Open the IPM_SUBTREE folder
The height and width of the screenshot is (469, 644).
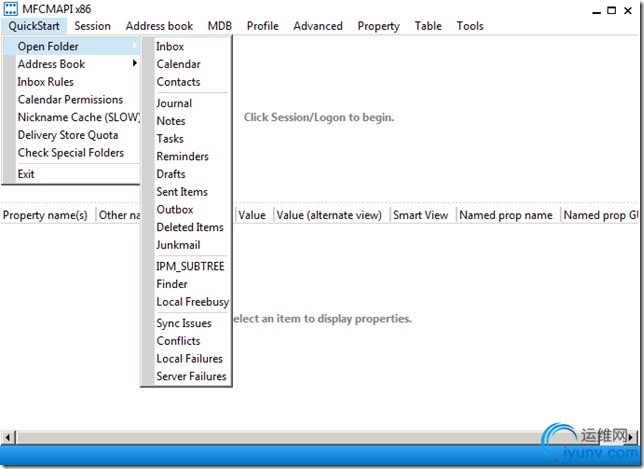click(186, 266)
